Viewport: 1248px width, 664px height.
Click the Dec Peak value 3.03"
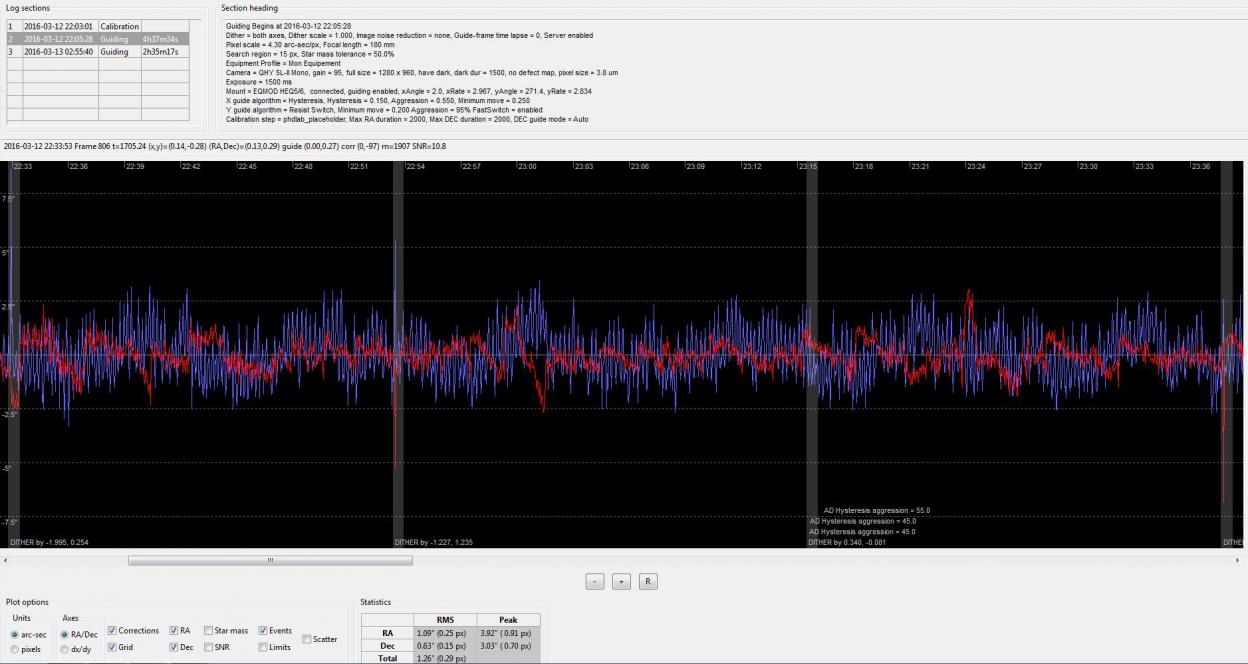[x=508, y=646]
